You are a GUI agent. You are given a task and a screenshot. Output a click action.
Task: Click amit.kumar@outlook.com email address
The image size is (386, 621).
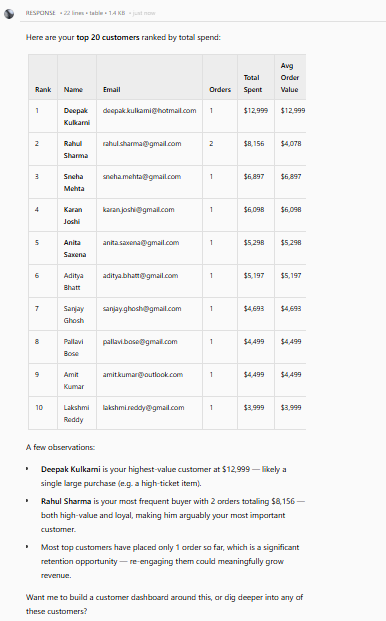pyautogui.click(x=143, y=375)
